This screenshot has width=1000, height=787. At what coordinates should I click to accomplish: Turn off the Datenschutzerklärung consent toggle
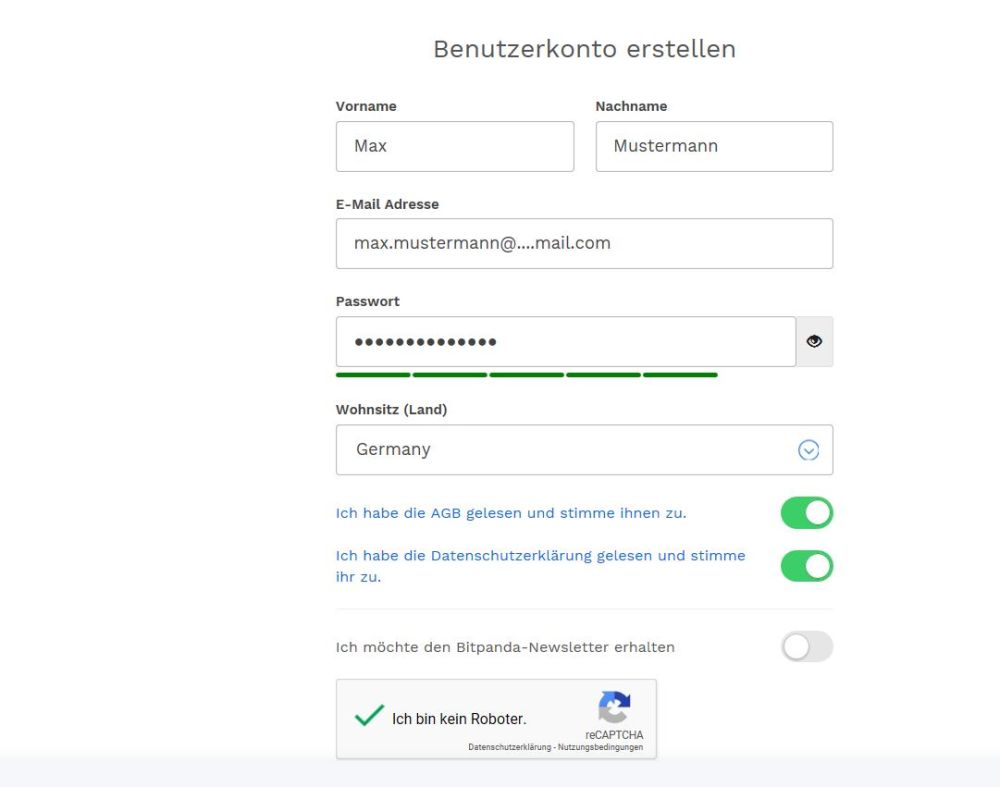[x=807, y=566]
